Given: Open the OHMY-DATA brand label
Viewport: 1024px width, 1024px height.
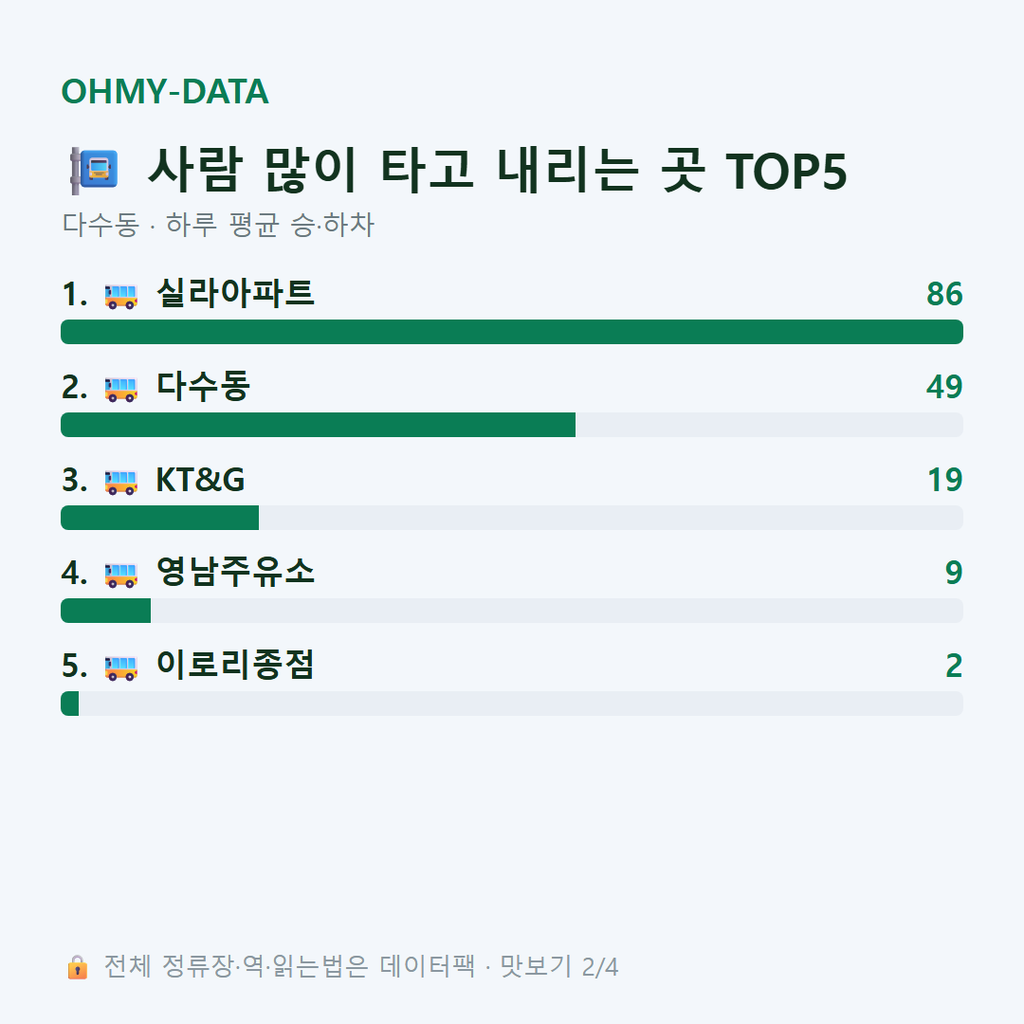Looking at the screenshot, I should (165, 91).
